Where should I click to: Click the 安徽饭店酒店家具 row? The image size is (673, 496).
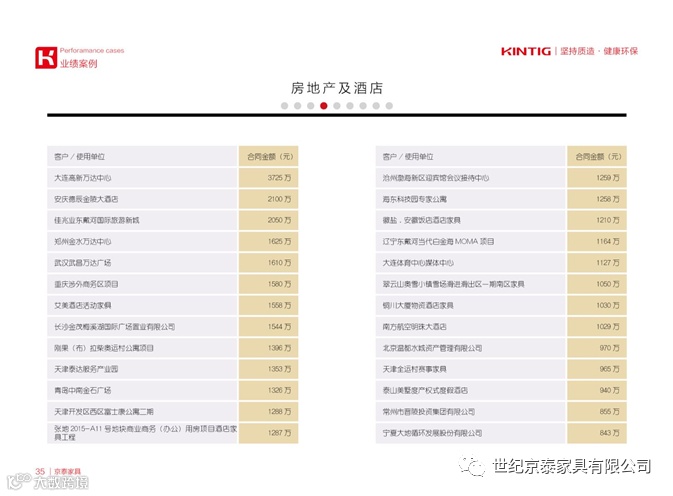click(x=470, y=220)
